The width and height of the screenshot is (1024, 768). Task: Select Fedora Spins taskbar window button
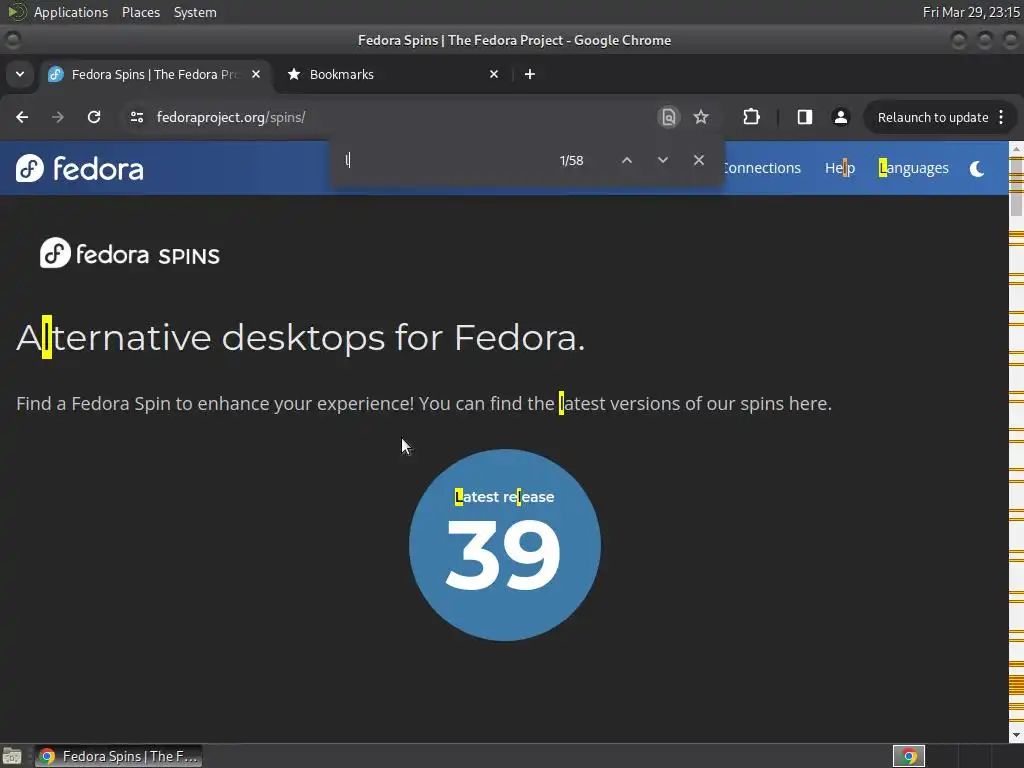tap(118, 756)
